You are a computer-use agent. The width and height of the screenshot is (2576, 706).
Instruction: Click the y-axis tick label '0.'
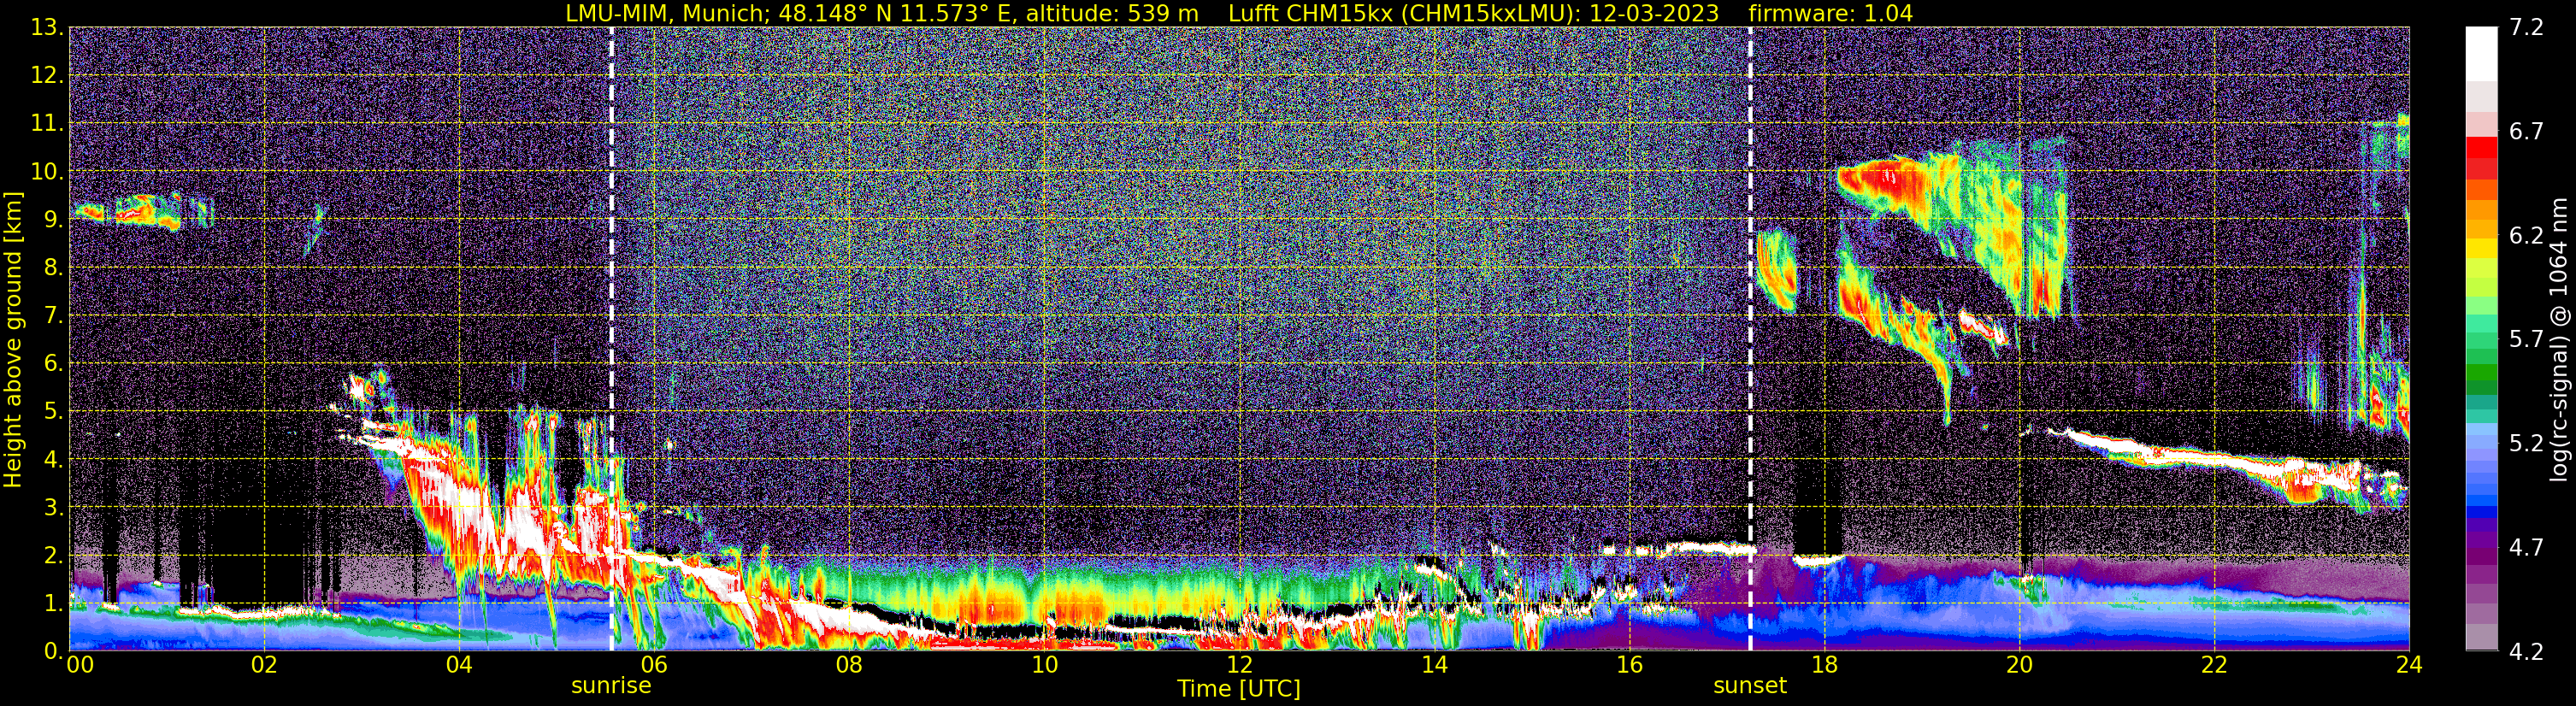pos(53,651)
